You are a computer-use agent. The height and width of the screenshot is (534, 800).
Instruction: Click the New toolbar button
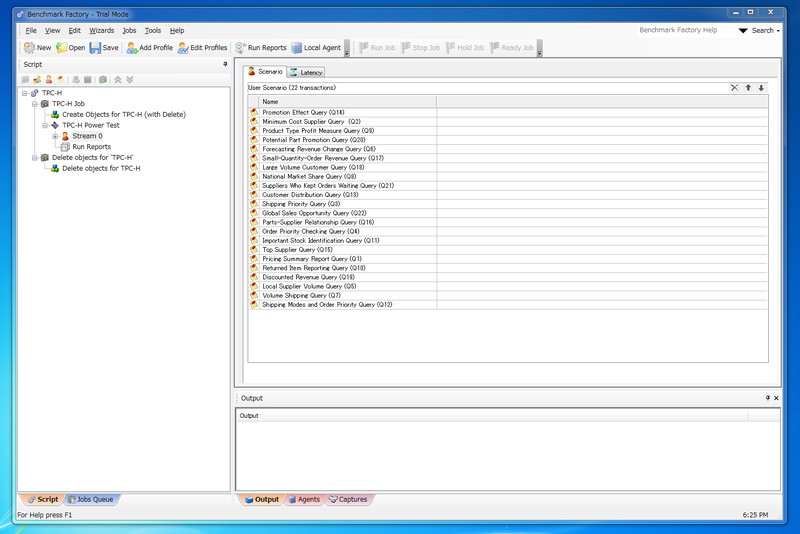(37, 47)
